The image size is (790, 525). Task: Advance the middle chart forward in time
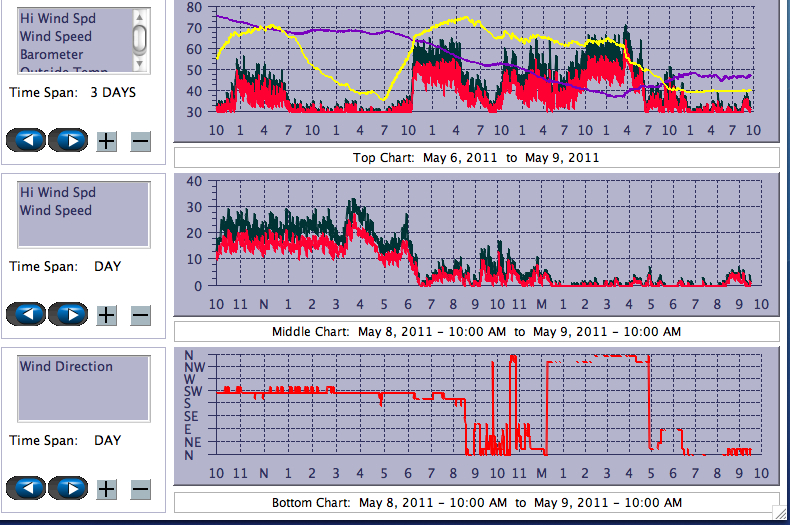click(x=68, y=315)
